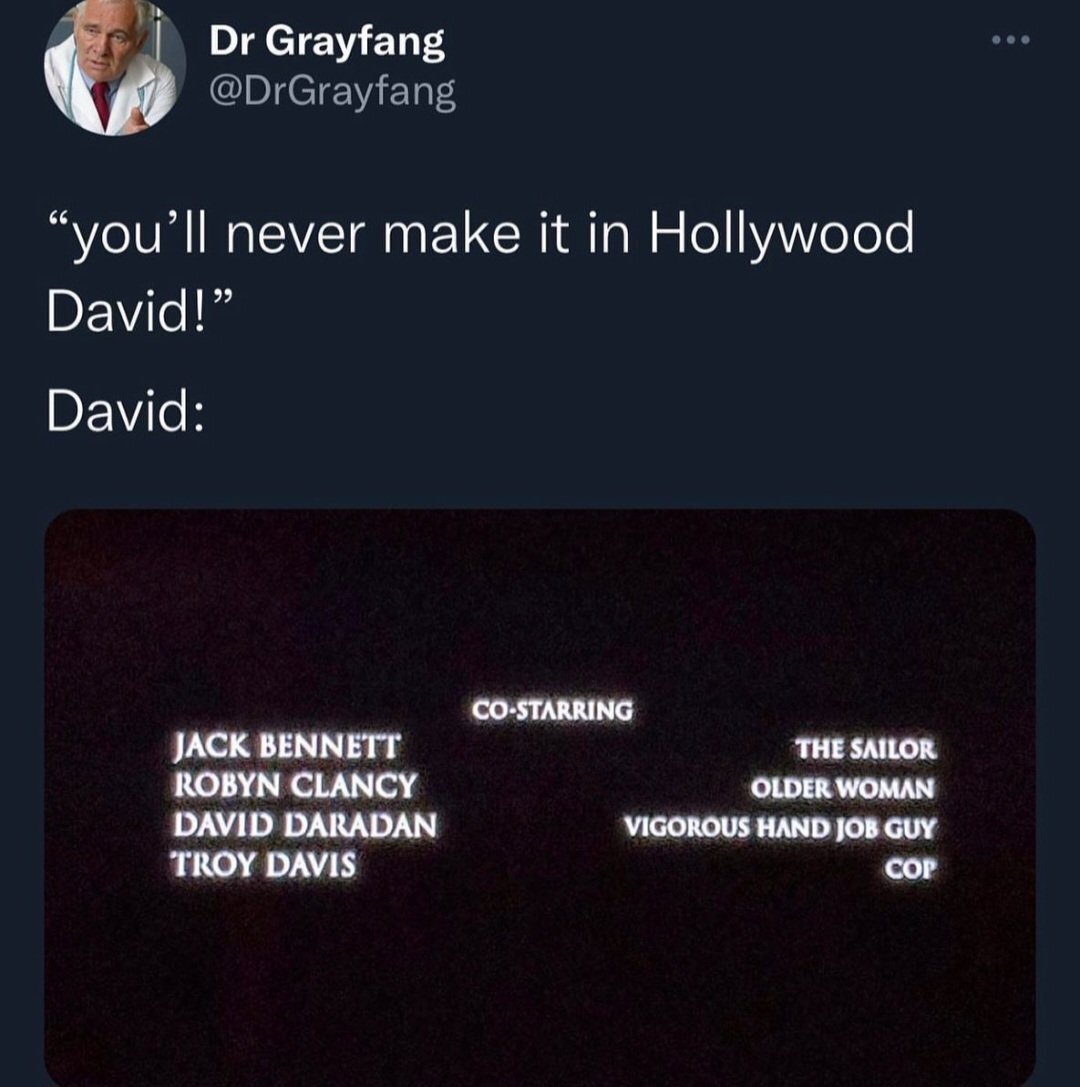
Task: Click the CO-STARRING heading in the image
Action: (552, 711)
